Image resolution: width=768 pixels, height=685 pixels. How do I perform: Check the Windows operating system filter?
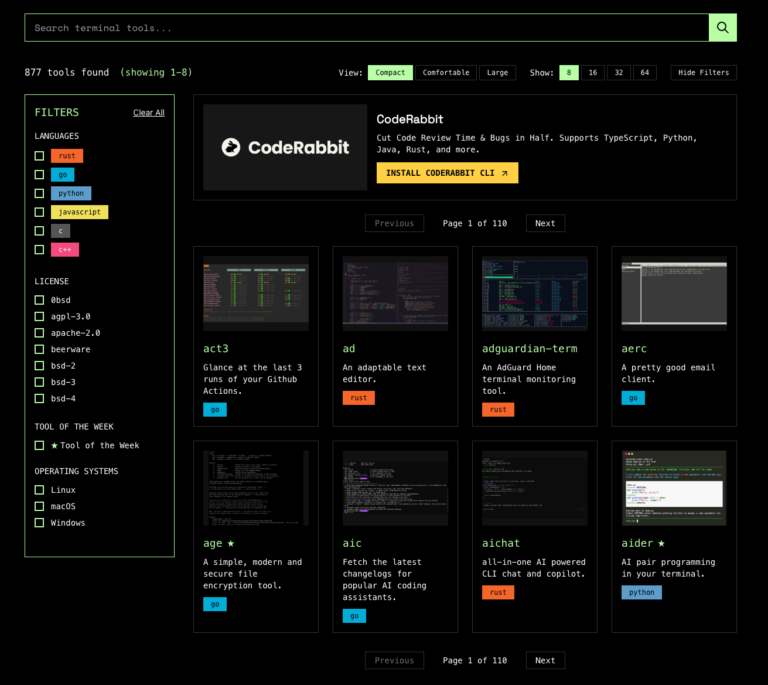39,522
